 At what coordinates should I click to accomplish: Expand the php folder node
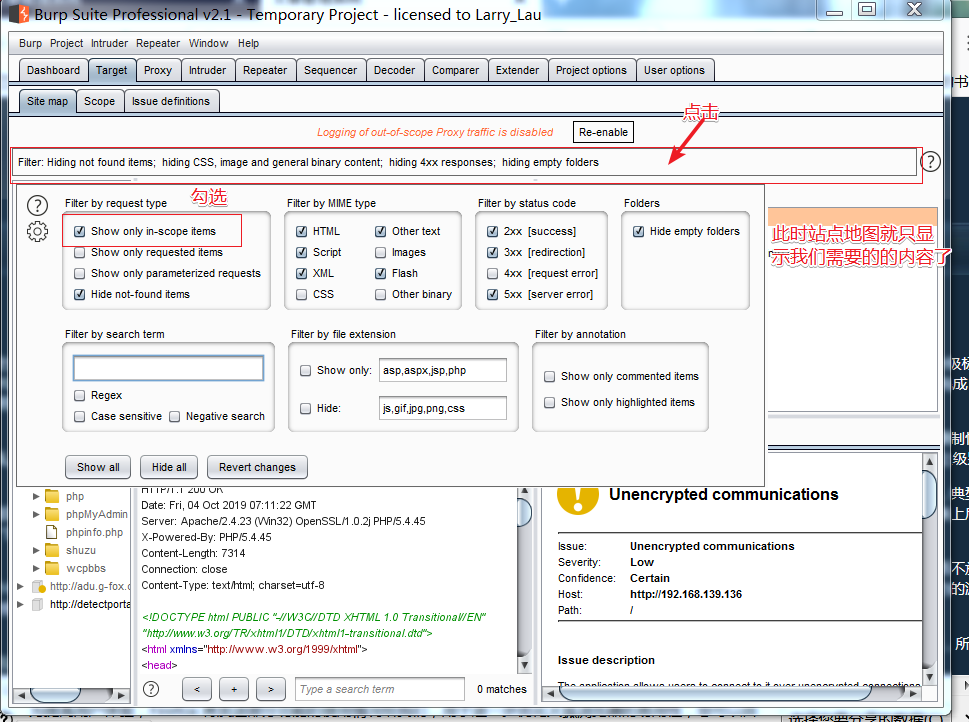[36, 496]
